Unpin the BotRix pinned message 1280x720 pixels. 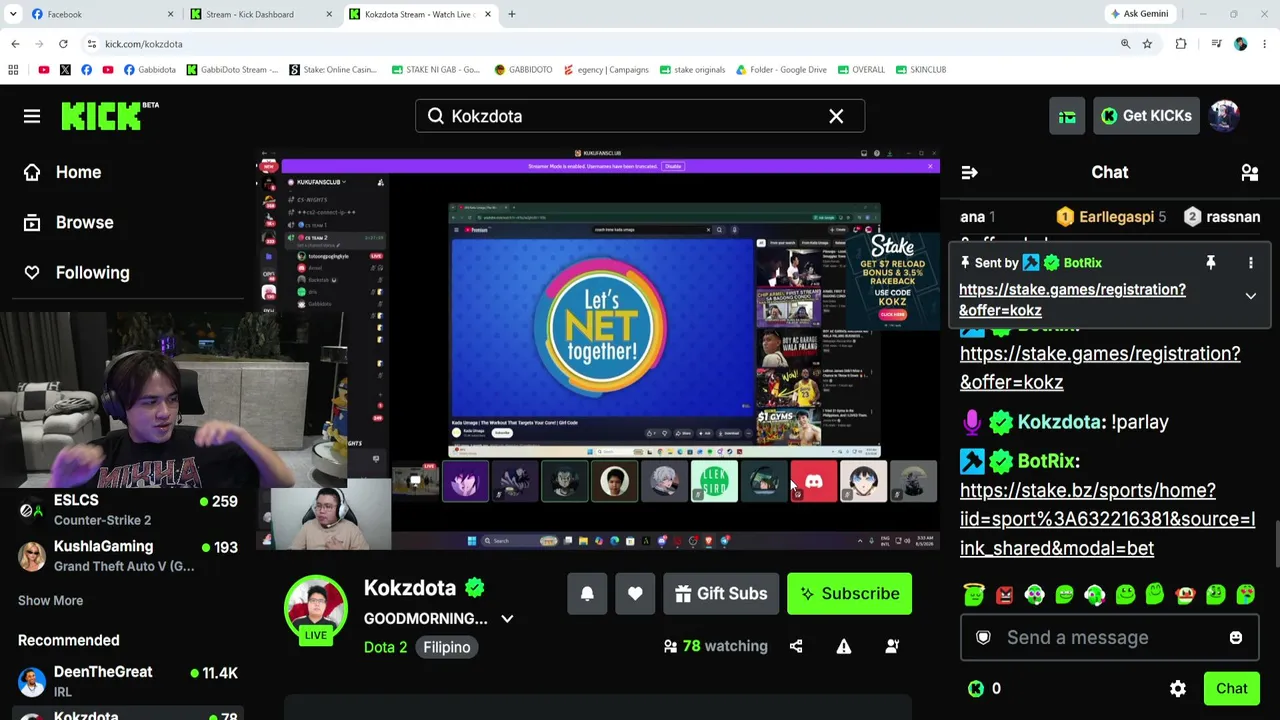point(1210,263)
